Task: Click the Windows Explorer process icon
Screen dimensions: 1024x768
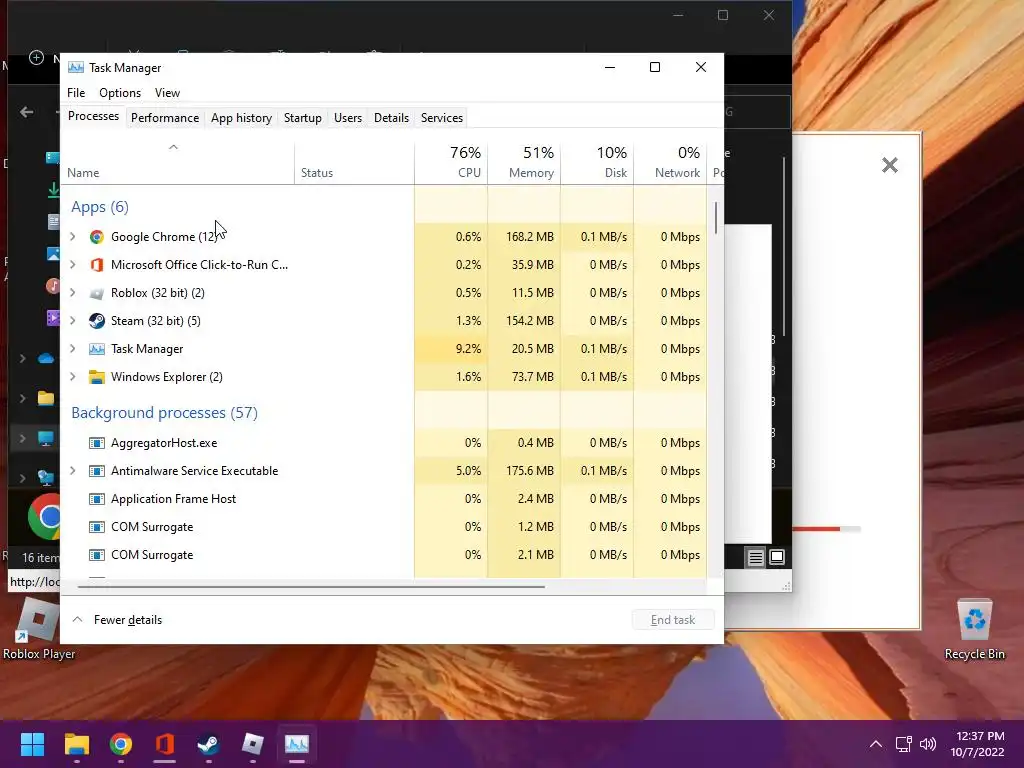Action: [x=97, y=377]
